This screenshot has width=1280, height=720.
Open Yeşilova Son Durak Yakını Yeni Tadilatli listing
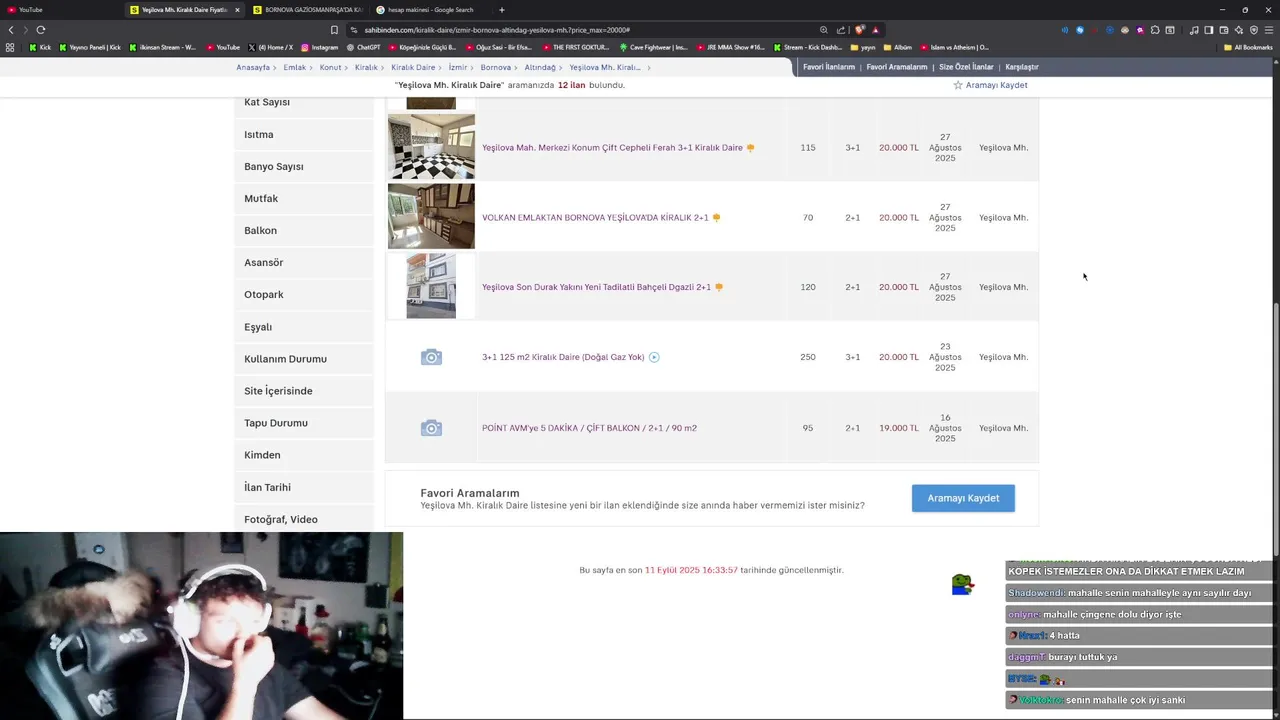[596, 287]
